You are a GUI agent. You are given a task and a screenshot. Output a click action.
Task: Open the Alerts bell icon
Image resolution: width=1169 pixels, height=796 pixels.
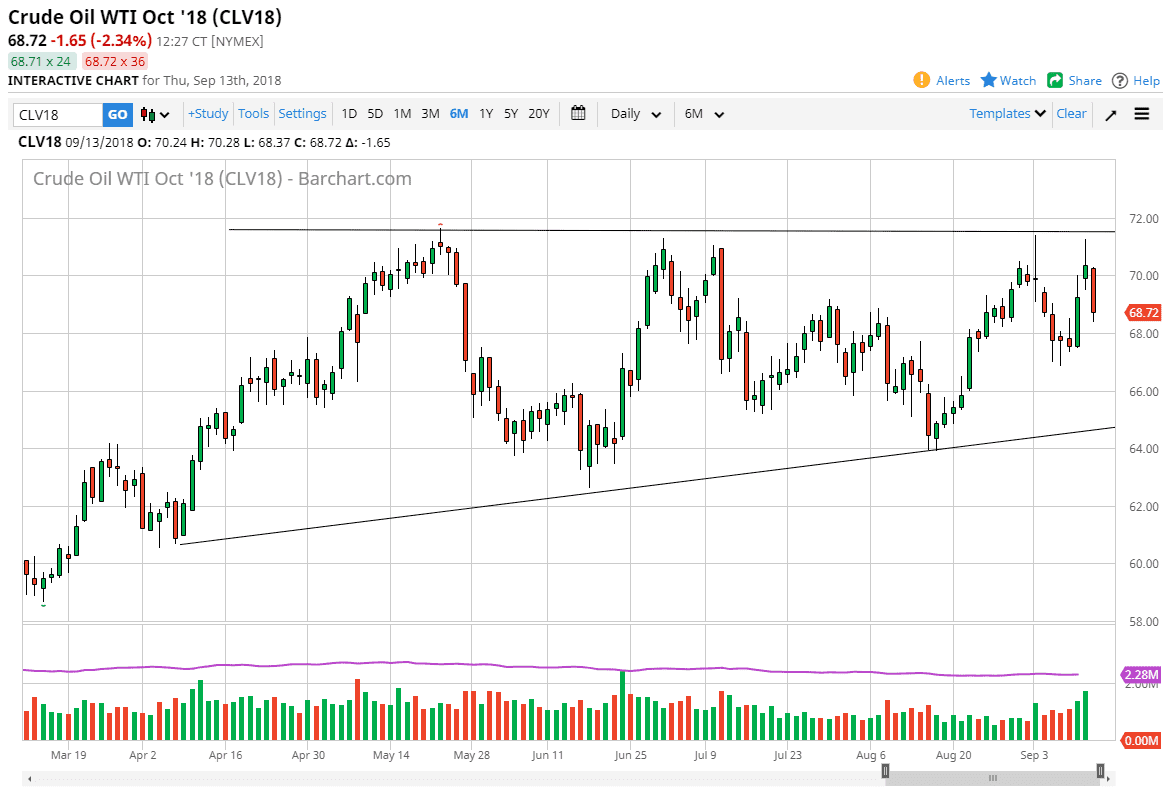921,80
